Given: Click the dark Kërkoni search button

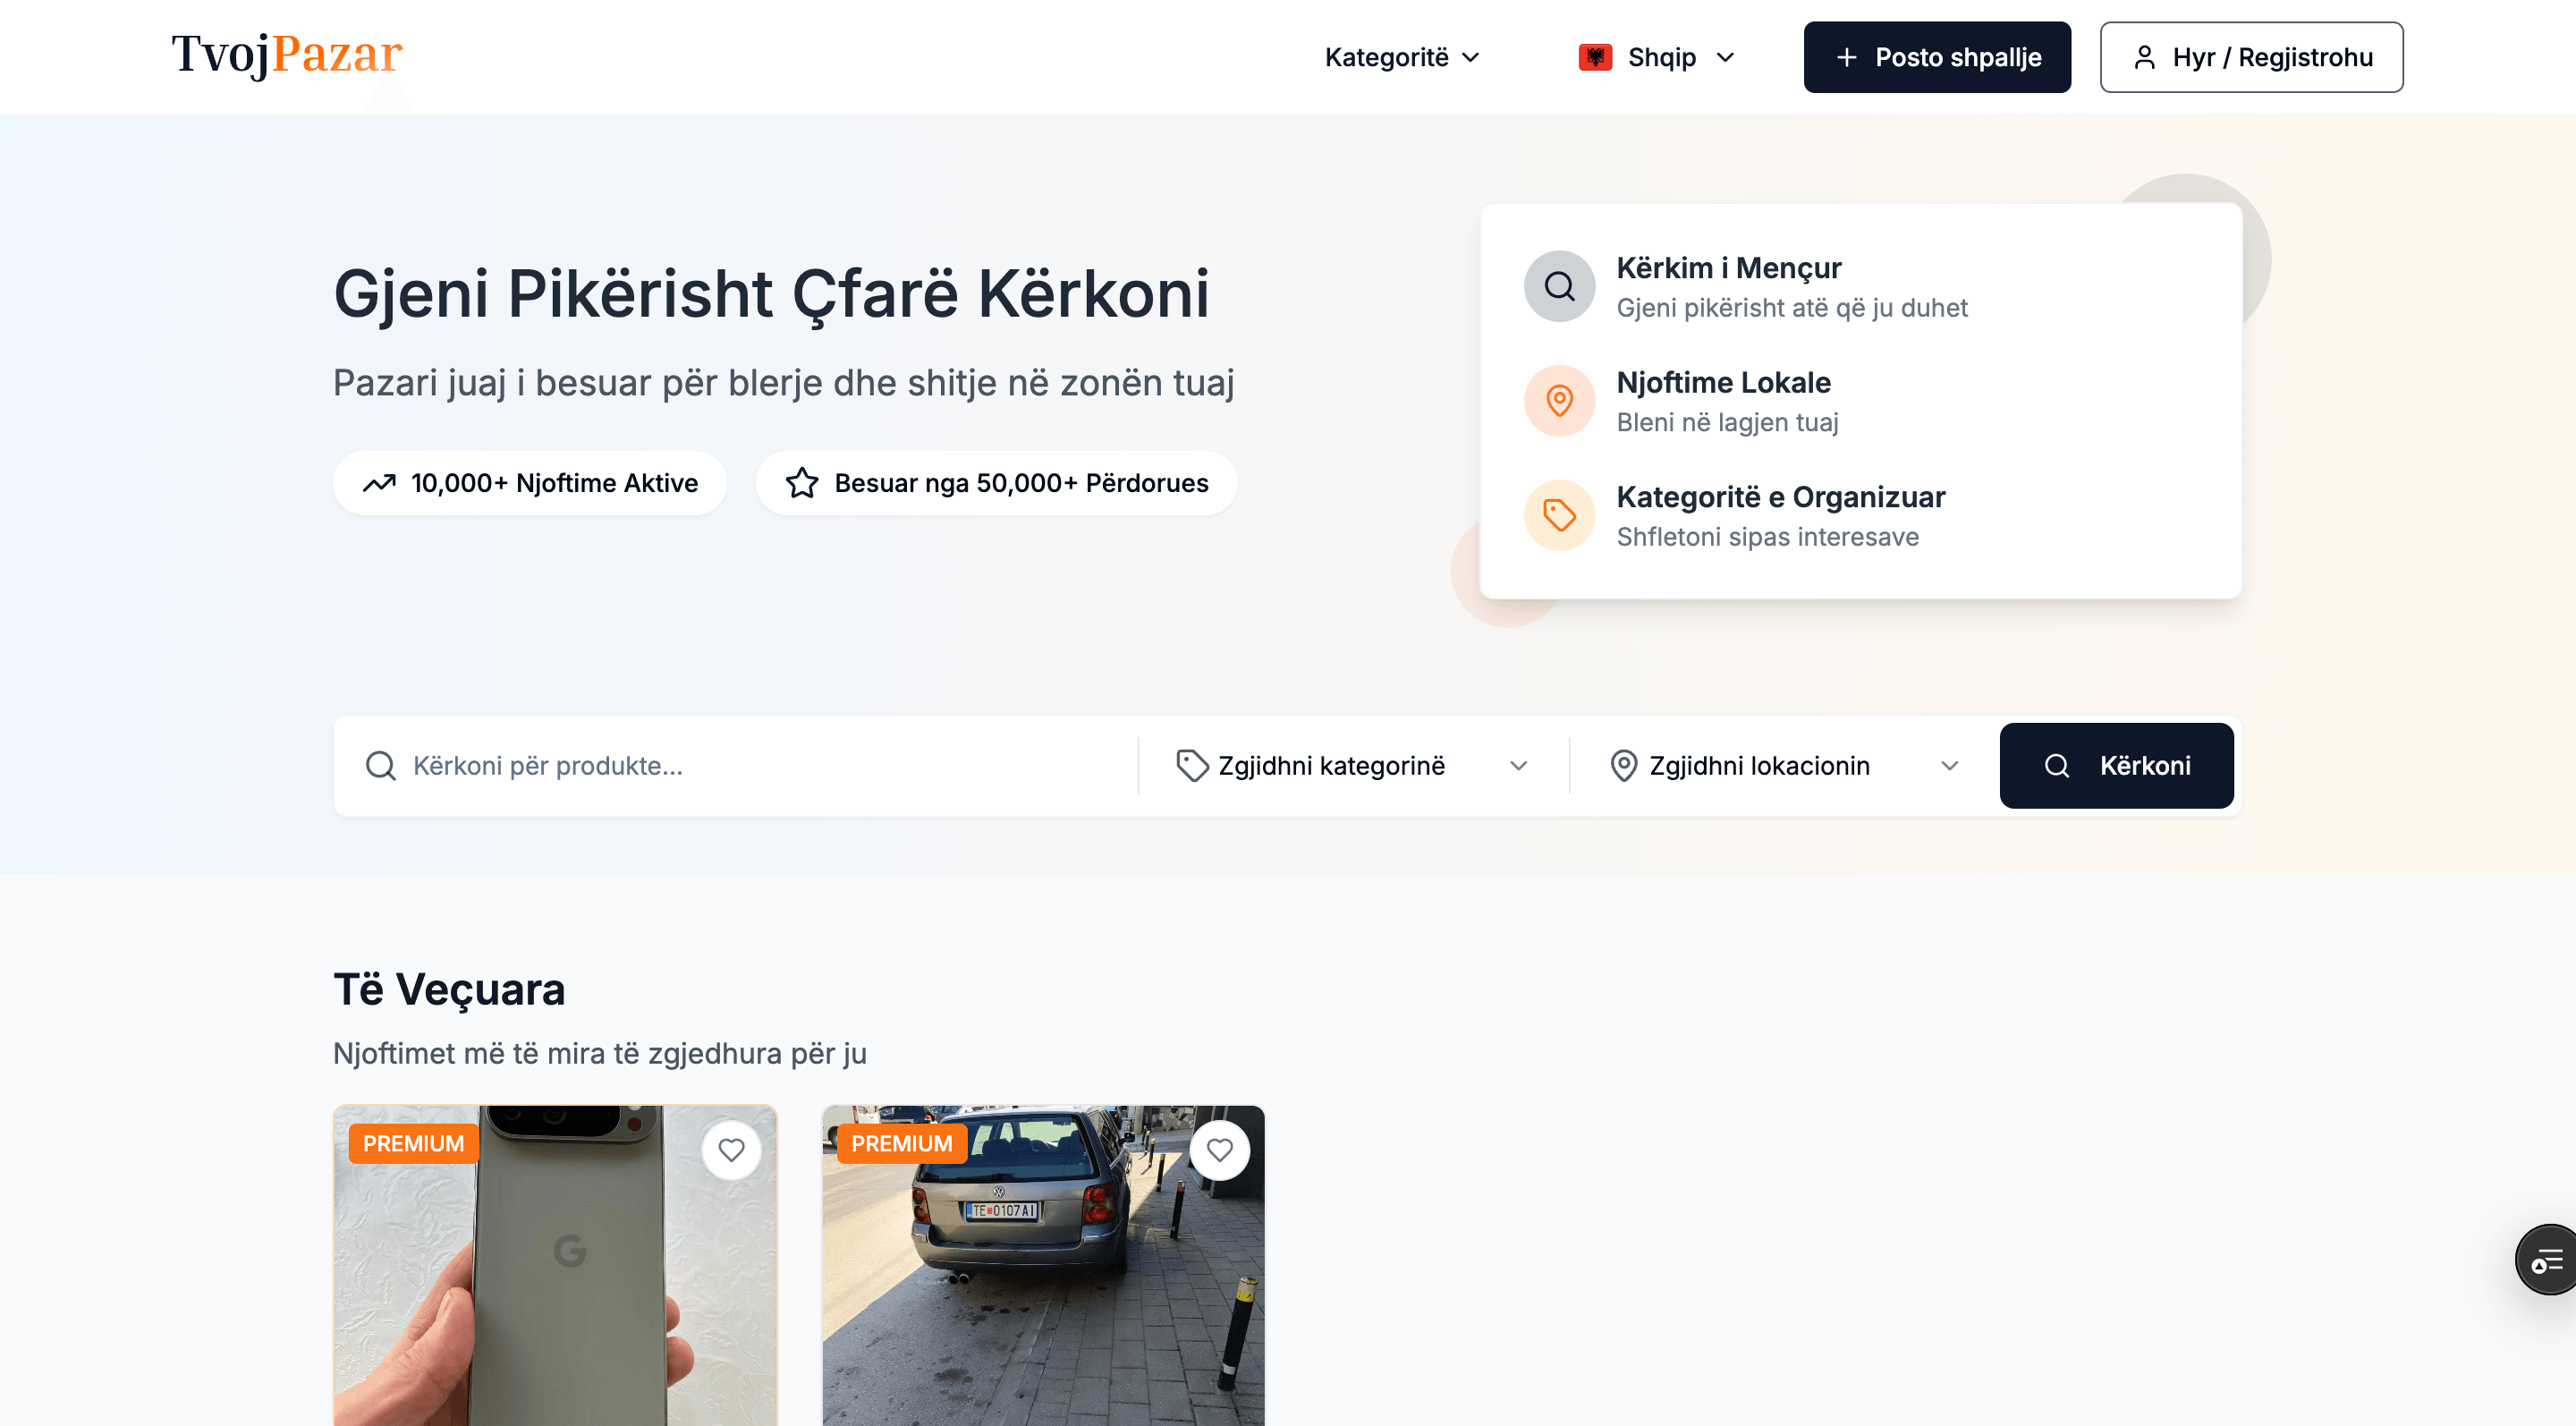Looking at the screenshot, I should tap(2115, 766).
